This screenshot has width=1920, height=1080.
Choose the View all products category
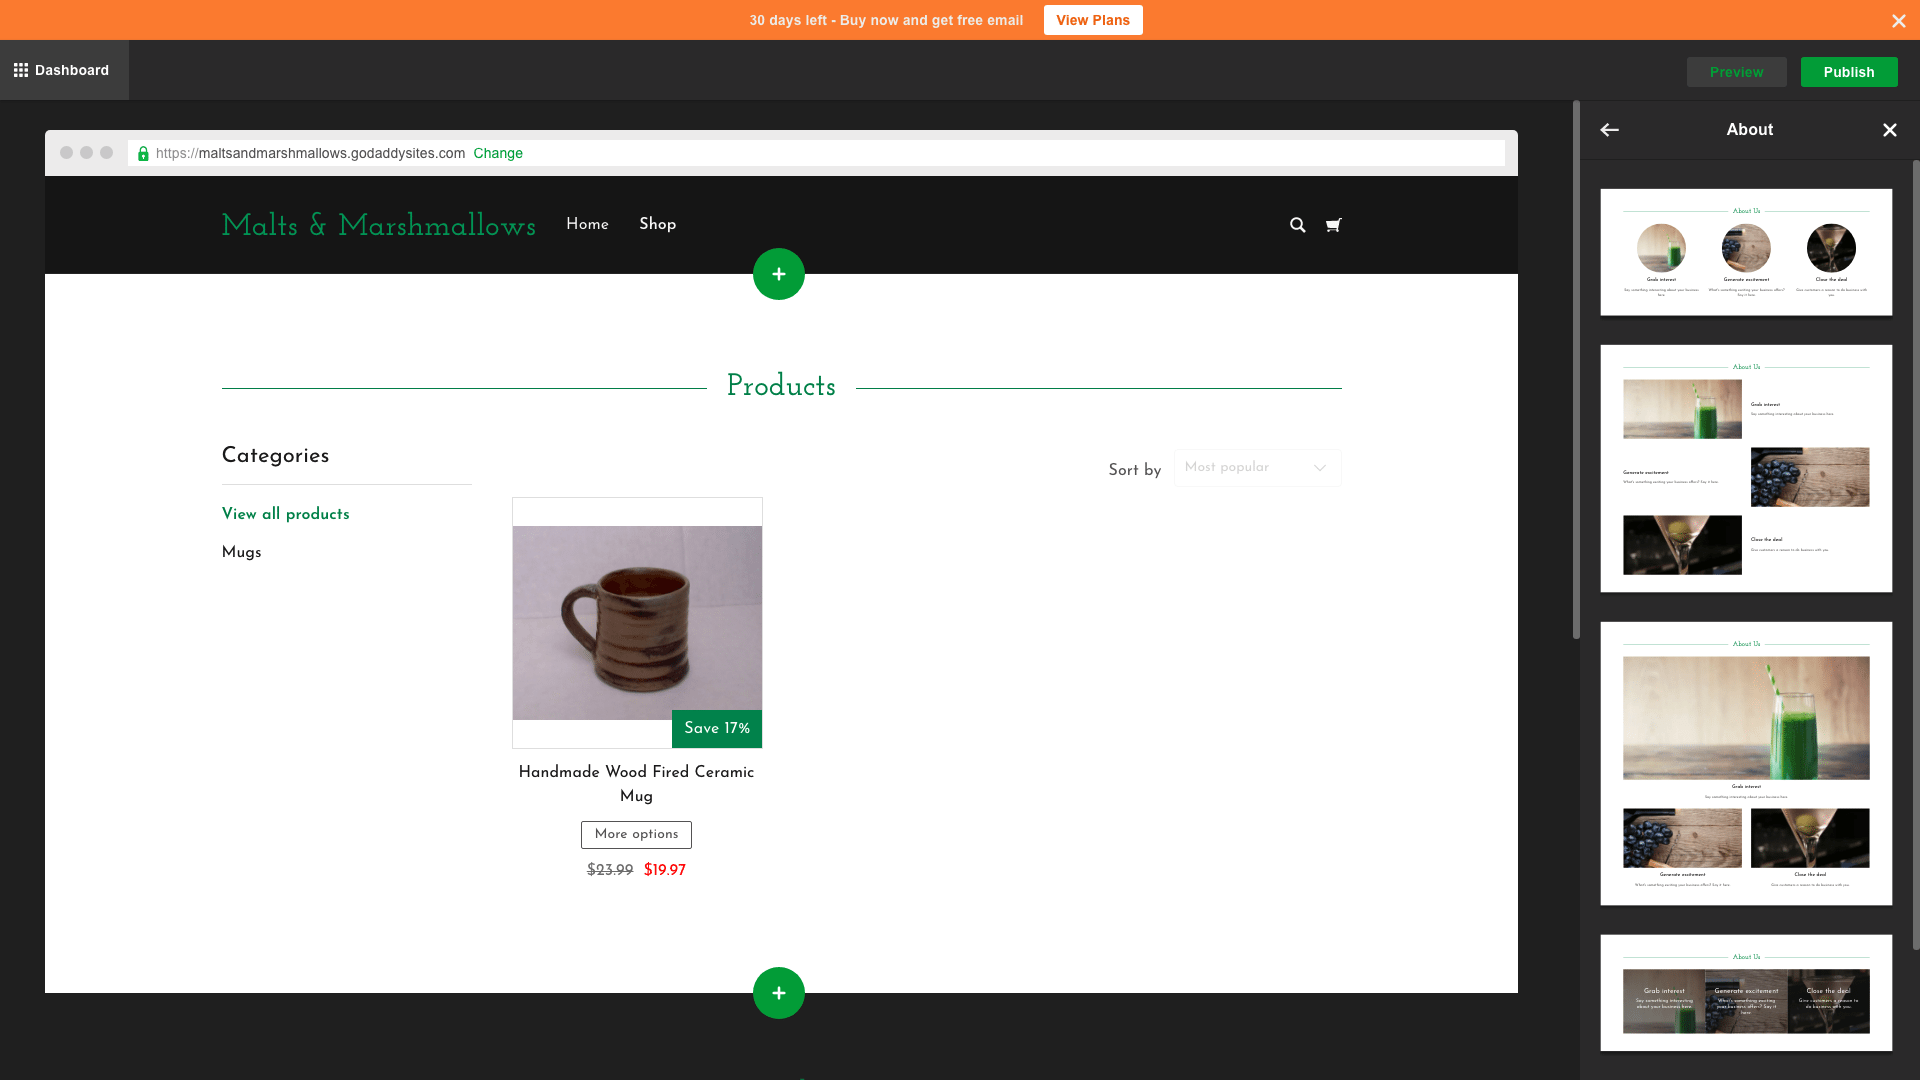(286, 514)
